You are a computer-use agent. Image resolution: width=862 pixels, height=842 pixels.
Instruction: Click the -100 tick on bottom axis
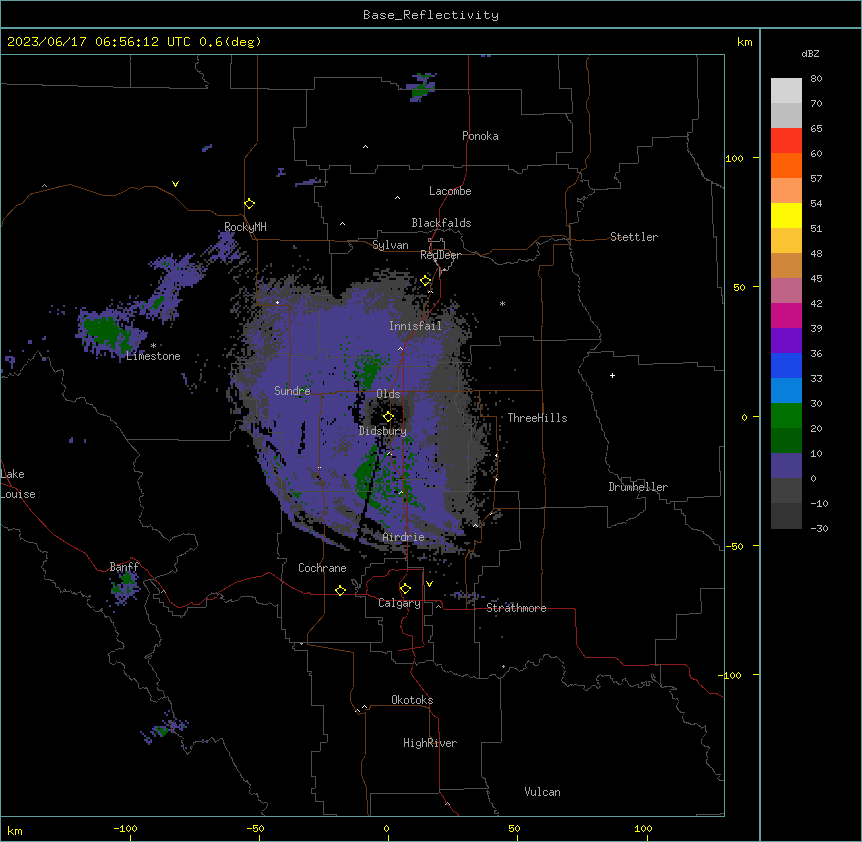(125, 828)
